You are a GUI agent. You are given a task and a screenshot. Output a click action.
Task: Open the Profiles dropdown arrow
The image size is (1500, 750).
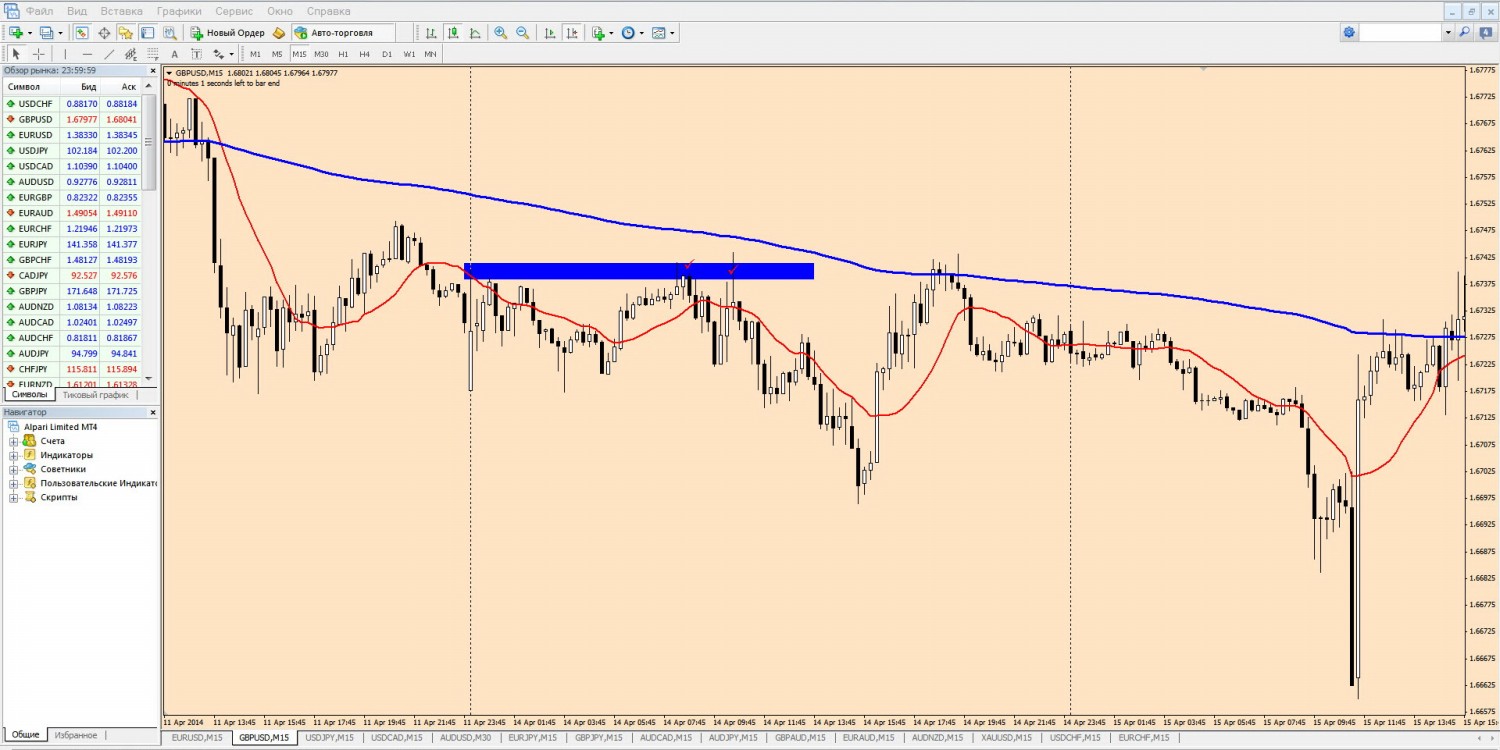pos(59,33)
